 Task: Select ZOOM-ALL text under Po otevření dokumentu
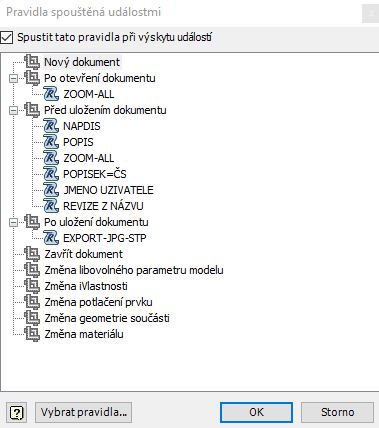click(89, 94)
